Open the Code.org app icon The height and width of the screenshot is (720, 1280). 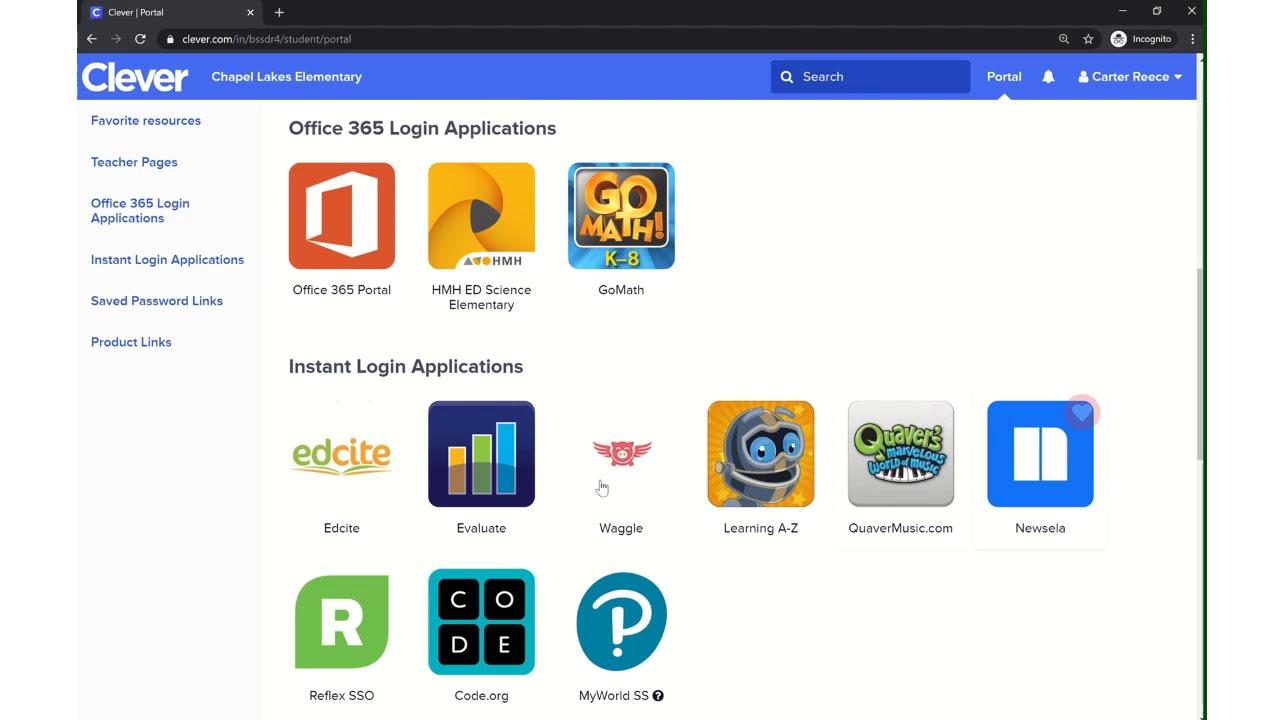(x=481, y=622)
